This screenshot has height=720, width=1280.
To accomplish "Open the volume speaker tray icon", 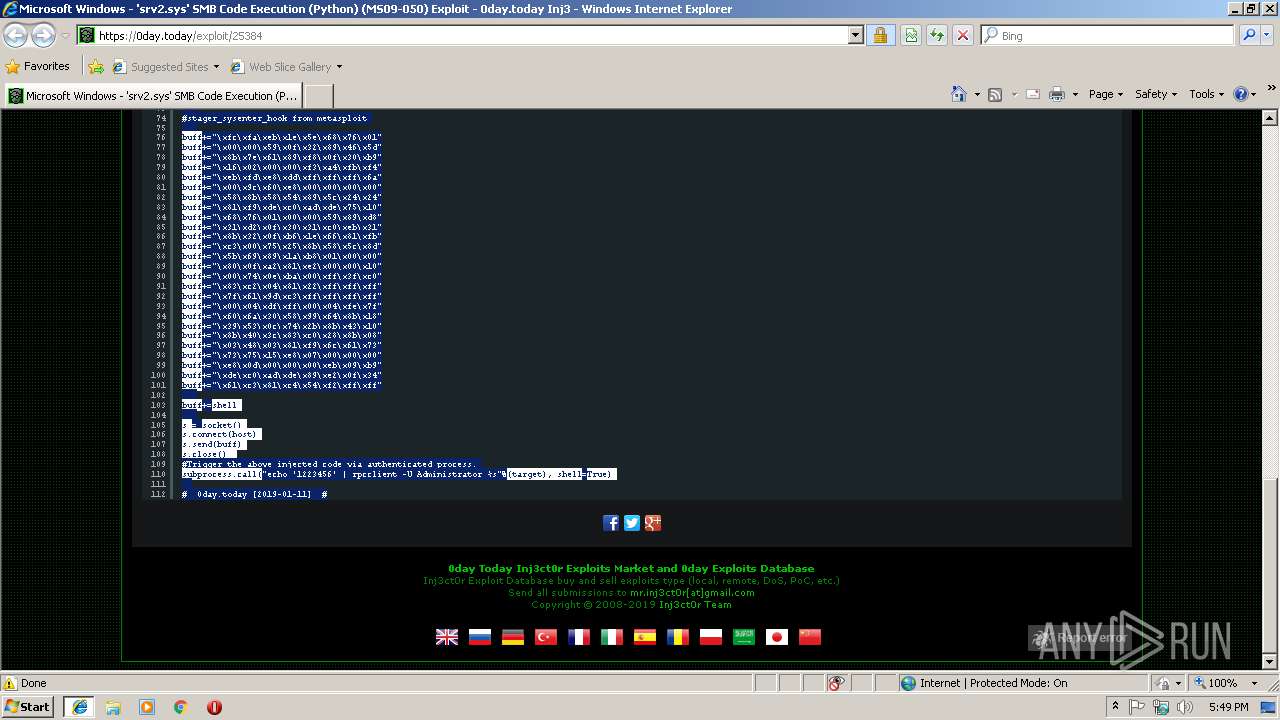I will [x=1186, y=707].
